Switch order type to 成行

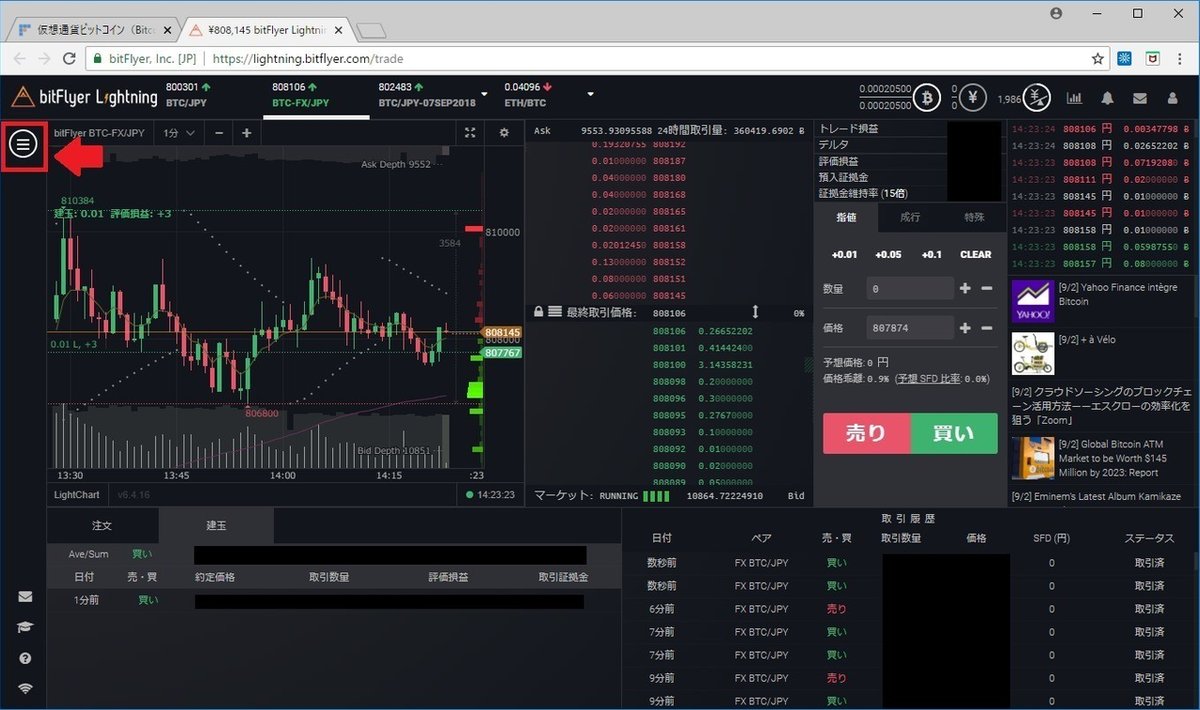(910, 217)
